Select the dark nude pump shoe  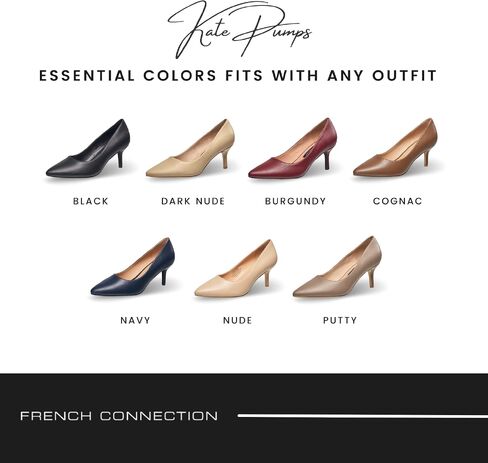(190, 148)
